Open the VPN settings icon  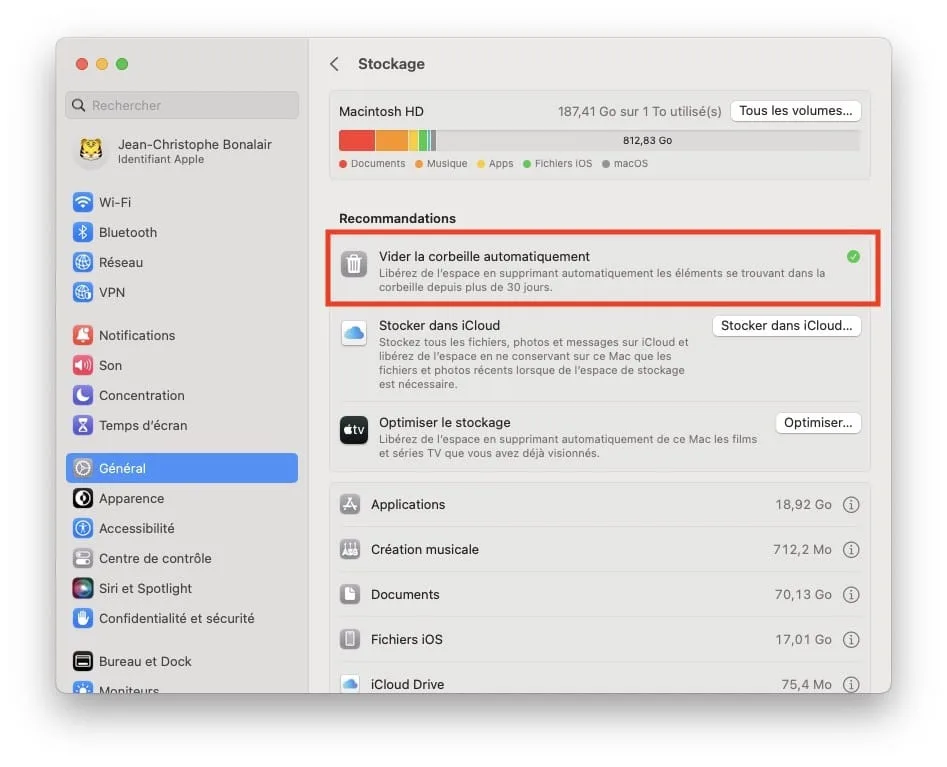tap(83, 292)
